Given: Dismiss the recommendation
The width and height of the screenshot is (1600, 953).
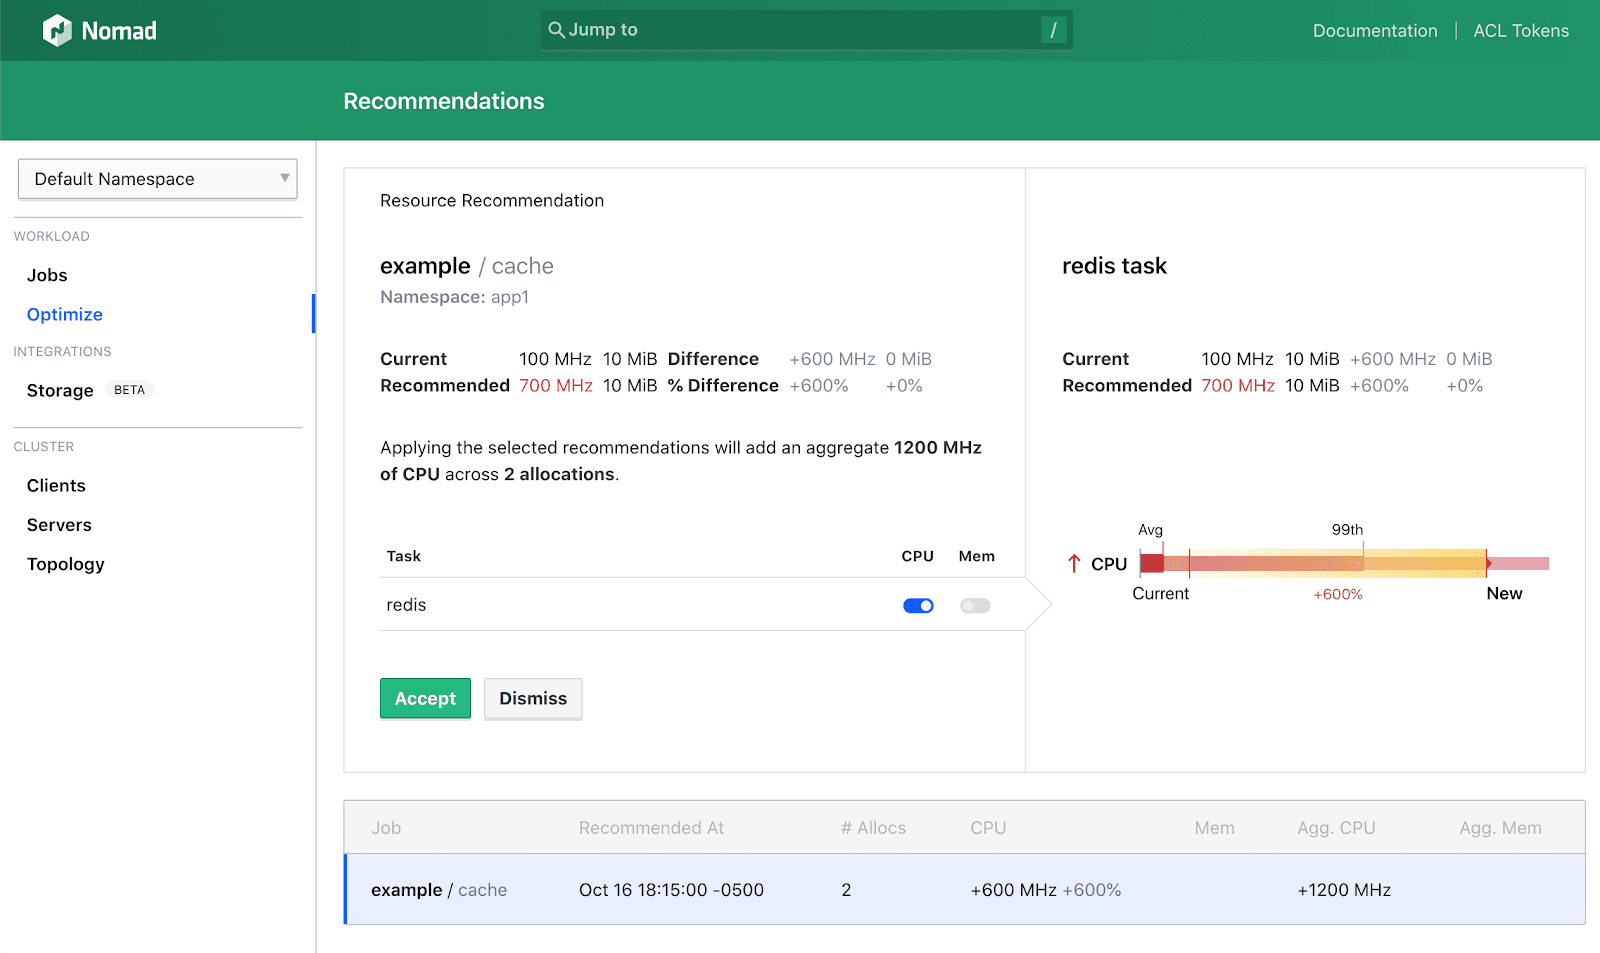Looking at the screenshot, I should 533,698.
